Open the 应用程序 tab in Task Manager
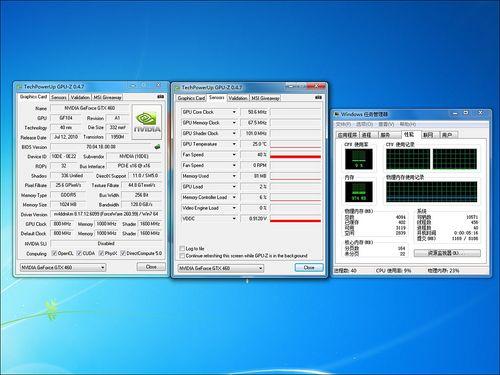 click(x=348, y=135)
